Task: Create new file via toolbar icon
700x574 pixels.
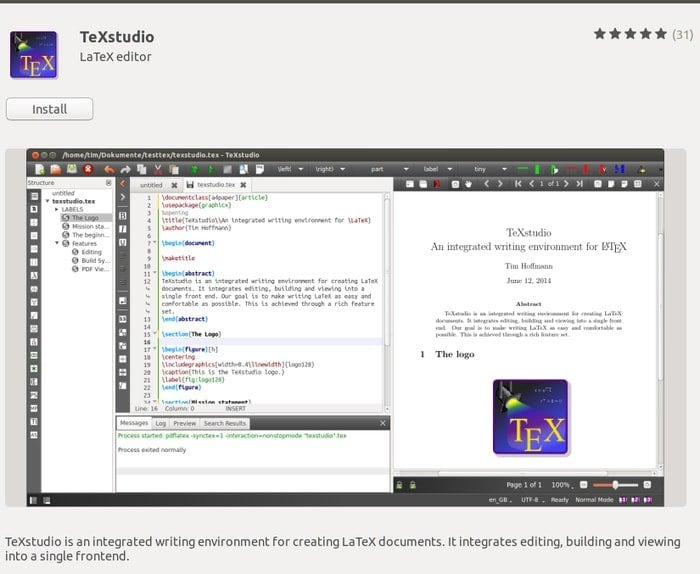Action: [x=40, y=169]
